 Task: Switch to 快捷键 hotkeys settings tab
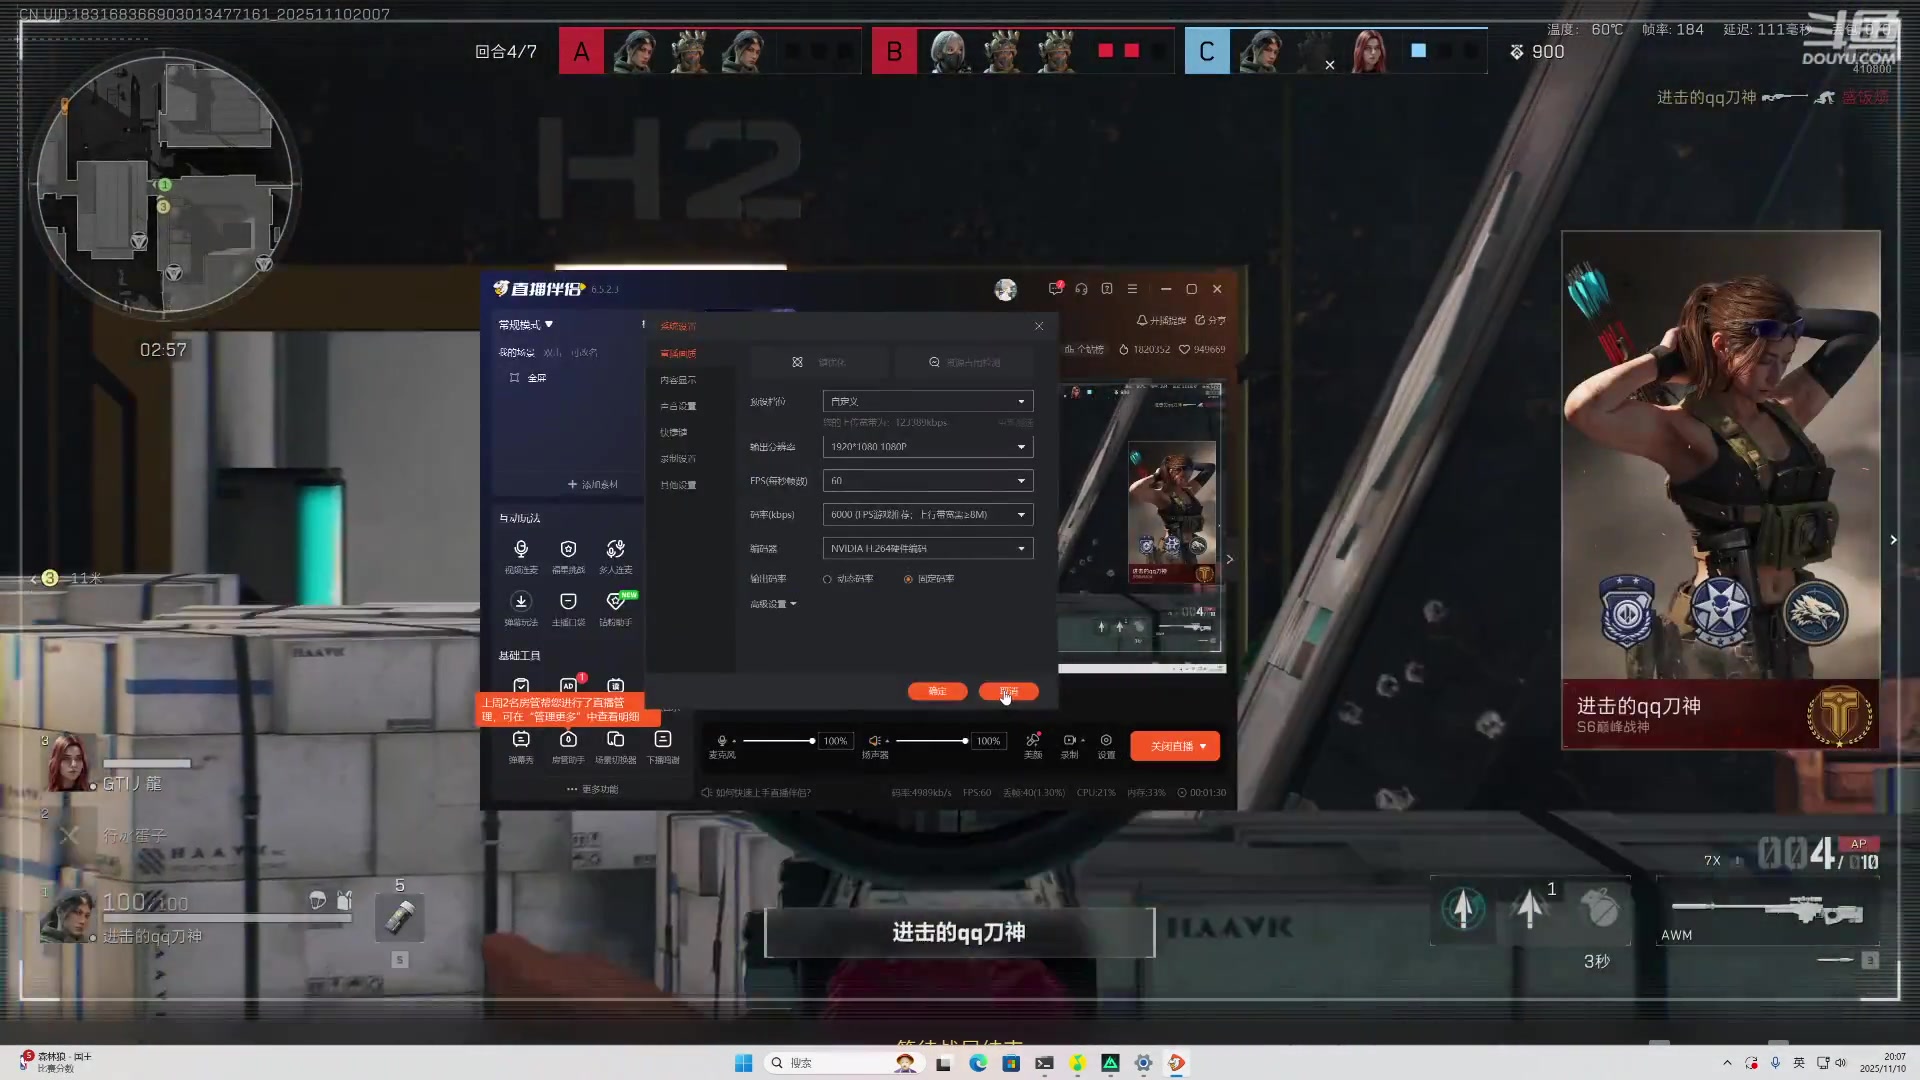[x=674, y=433]
